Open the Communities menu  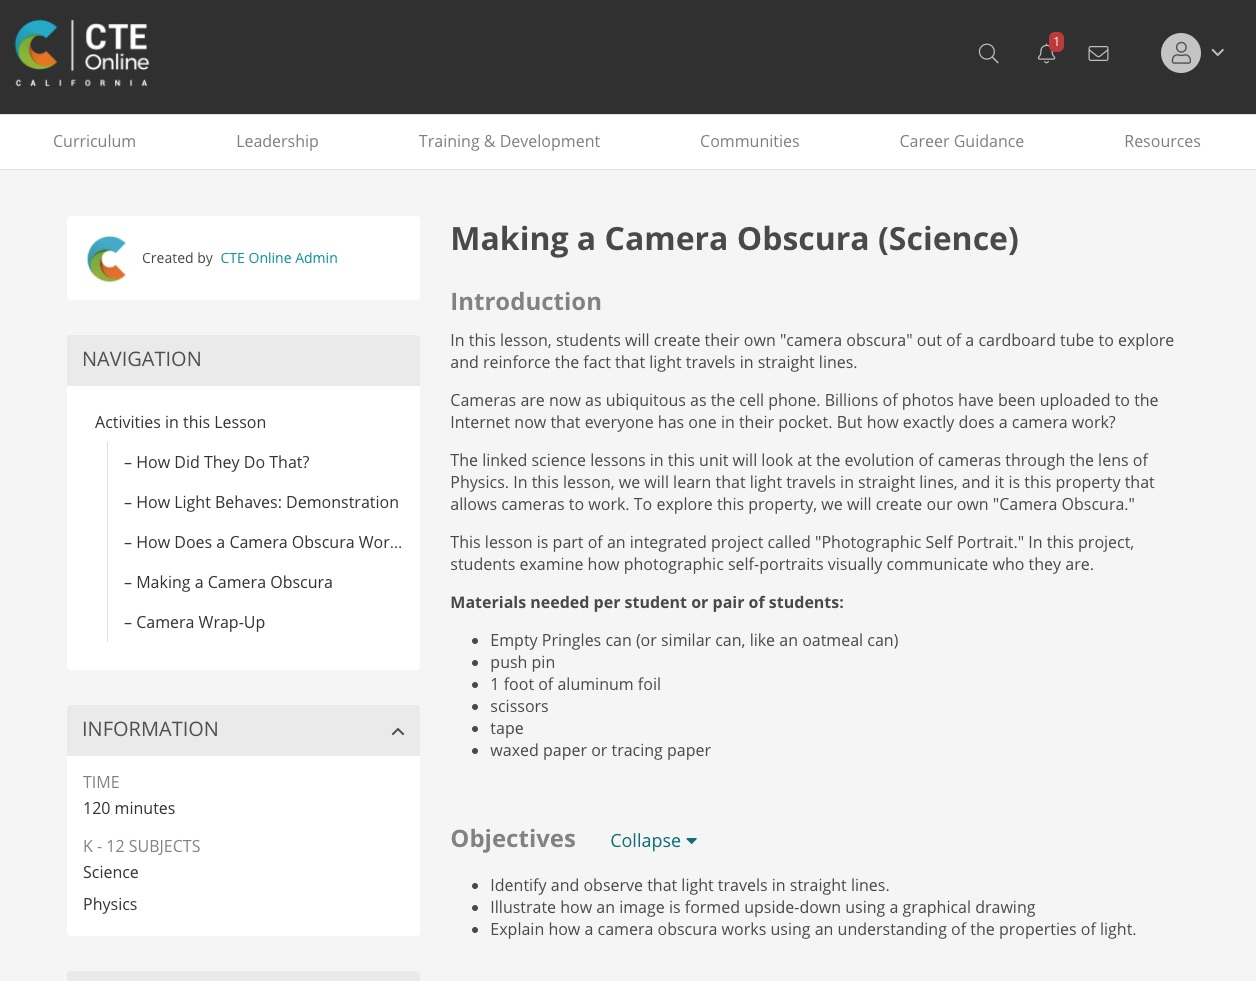tap(749, 141)
